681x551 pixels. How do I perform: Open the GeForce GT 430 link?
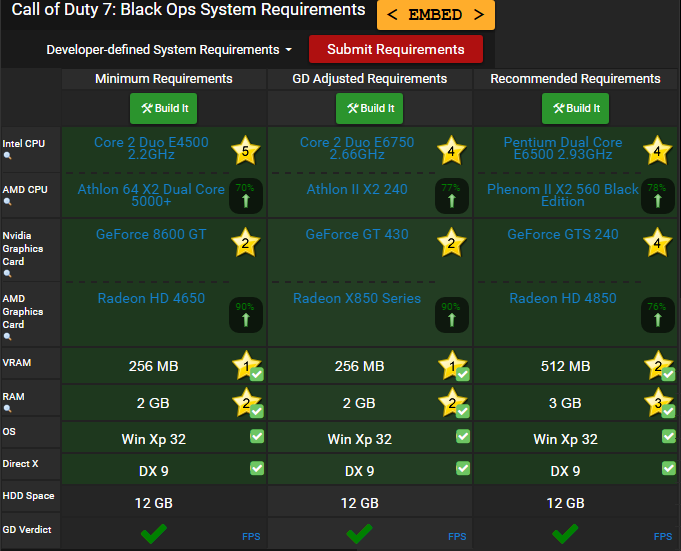(357, 234)
